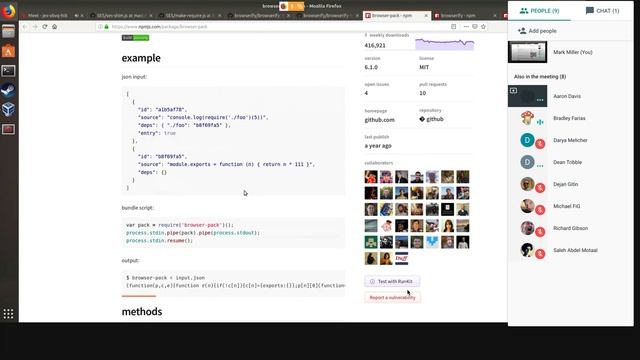Image resolution: width=640 pixels, height=360 pixels.
Task: Click Add people in Meet panel
Action: 537,31
